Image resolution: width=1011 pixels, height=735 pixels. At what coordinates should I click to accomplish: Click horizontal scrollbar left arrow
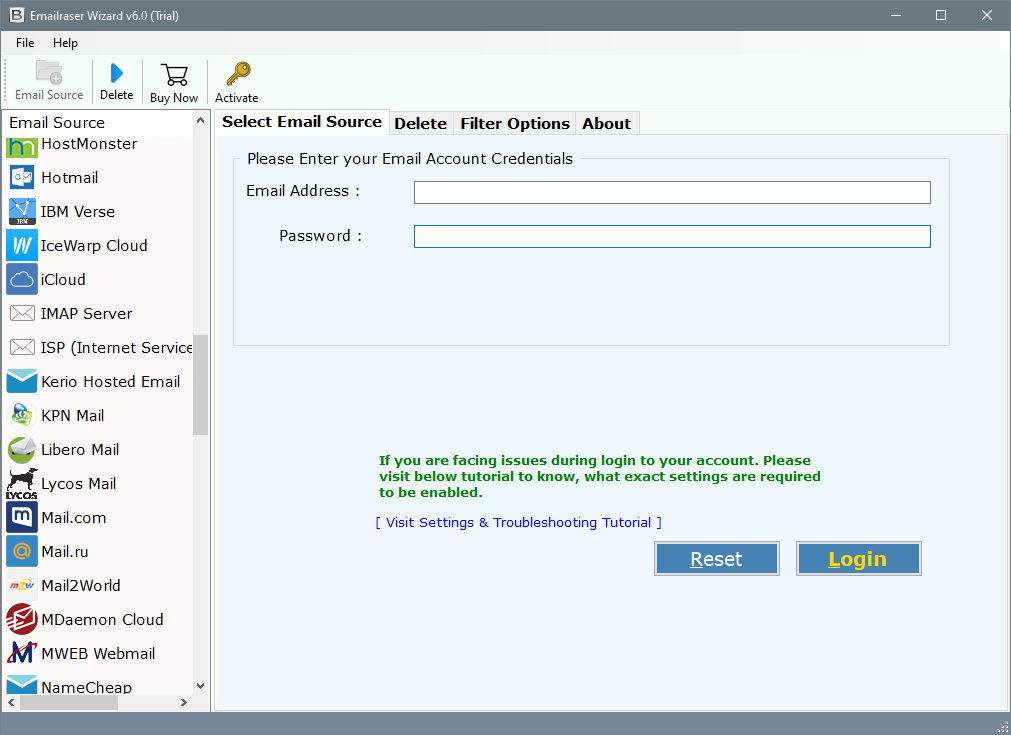11,703
